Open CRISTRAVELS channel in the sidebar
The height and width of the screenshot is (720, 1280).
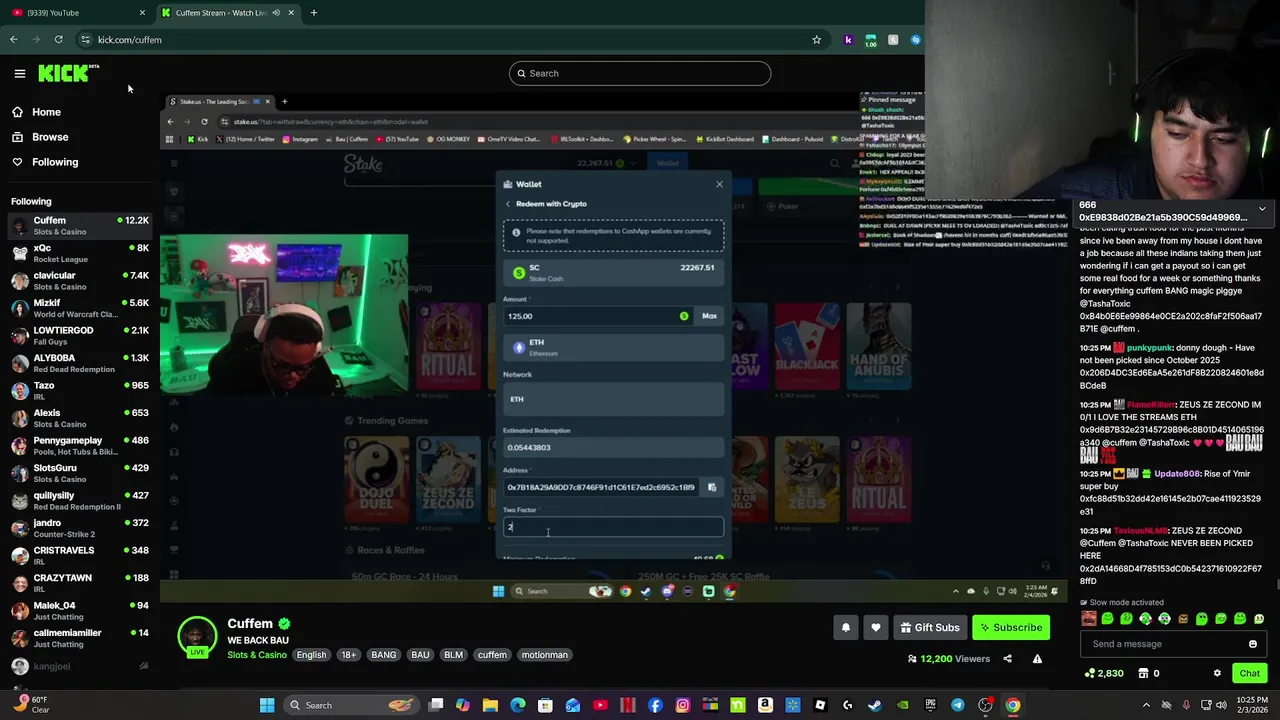click(78, 556)
